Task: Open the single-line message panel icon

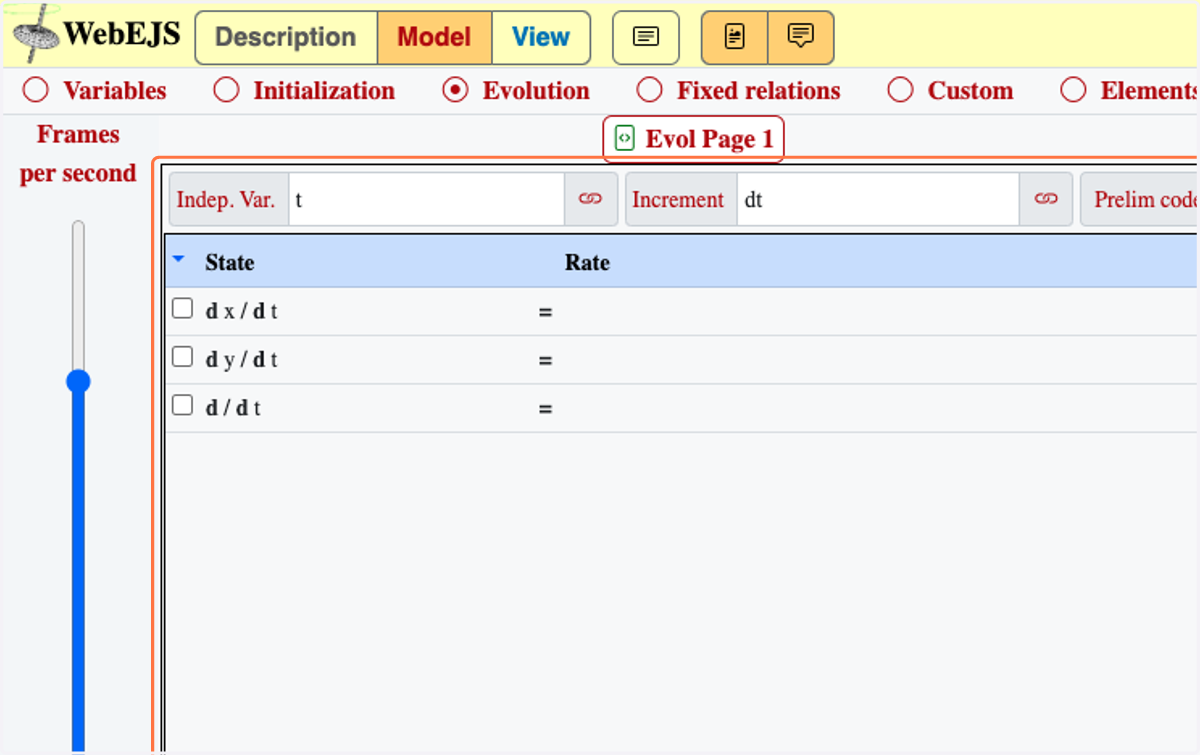Action: coord(646,37)
